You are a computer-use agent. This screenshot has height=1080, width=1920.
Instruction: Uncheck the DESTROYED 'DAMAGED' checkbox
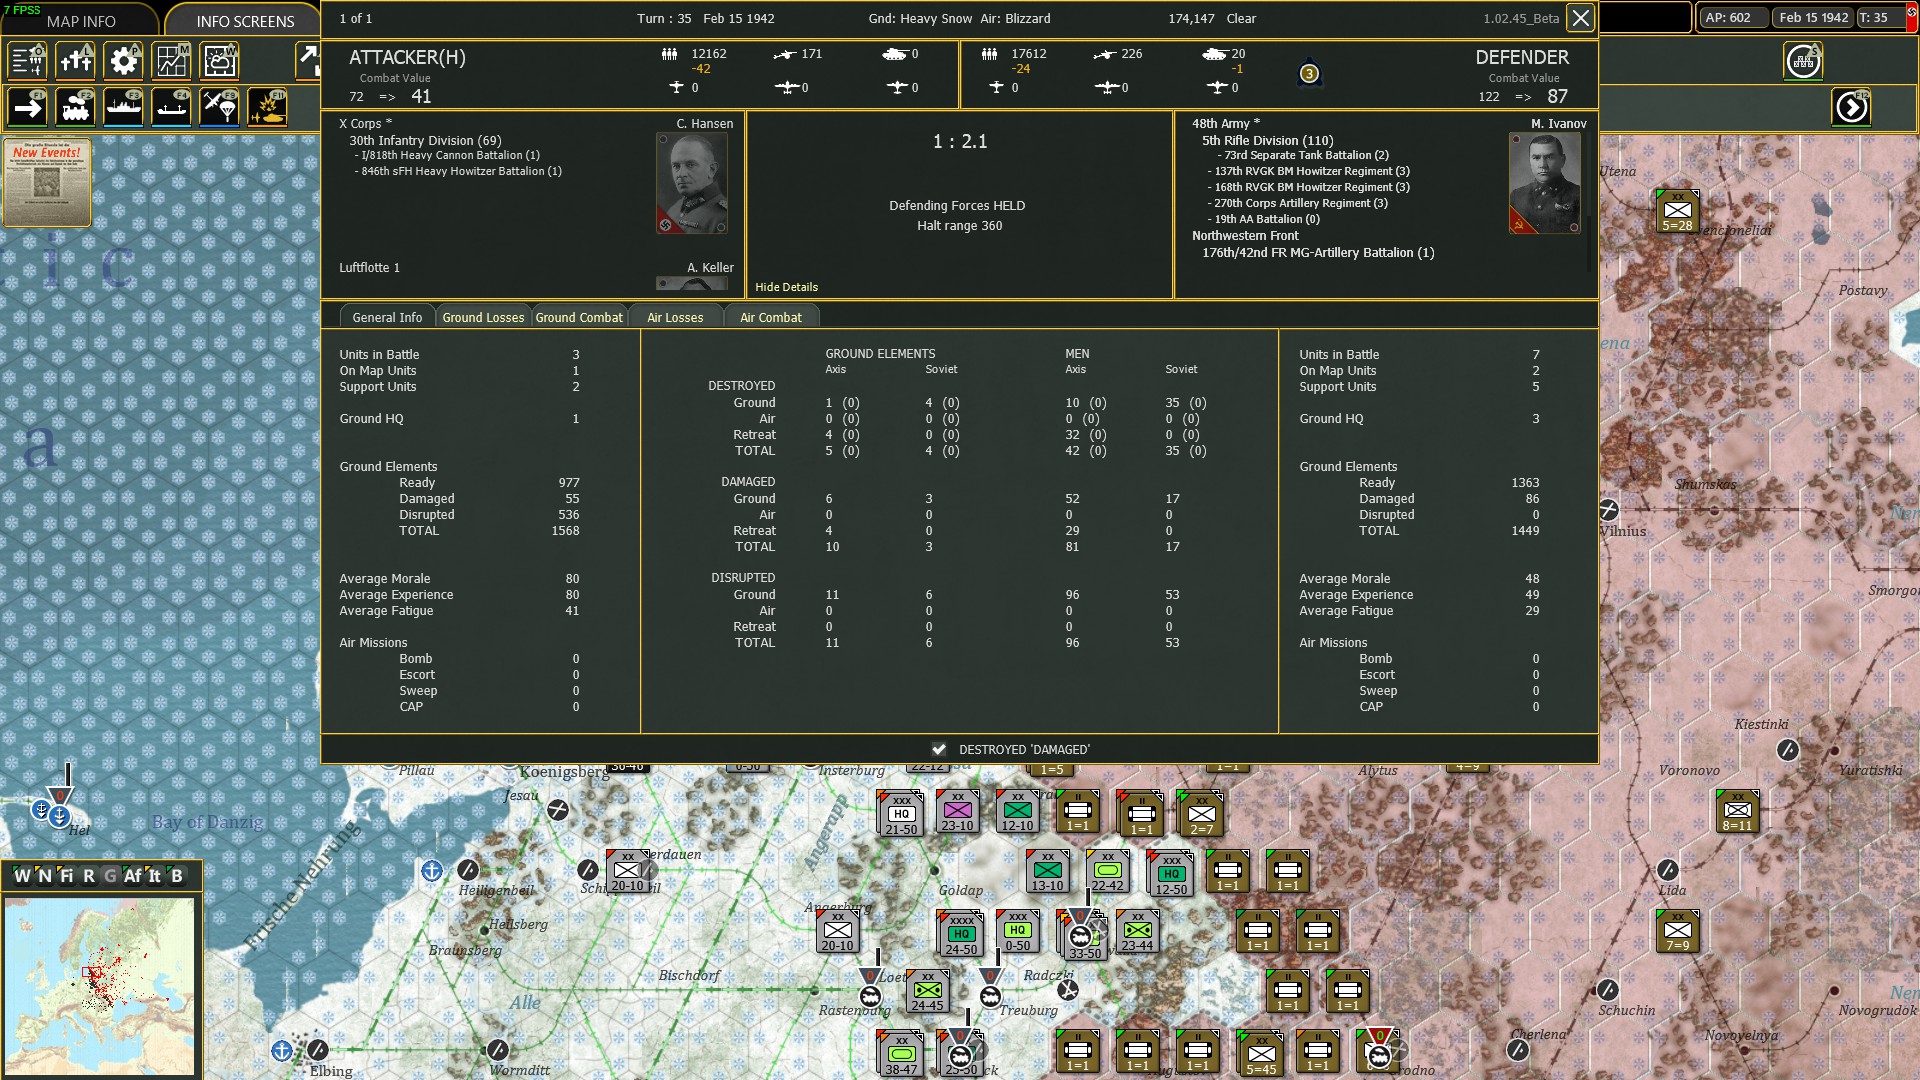click(939, 749)
